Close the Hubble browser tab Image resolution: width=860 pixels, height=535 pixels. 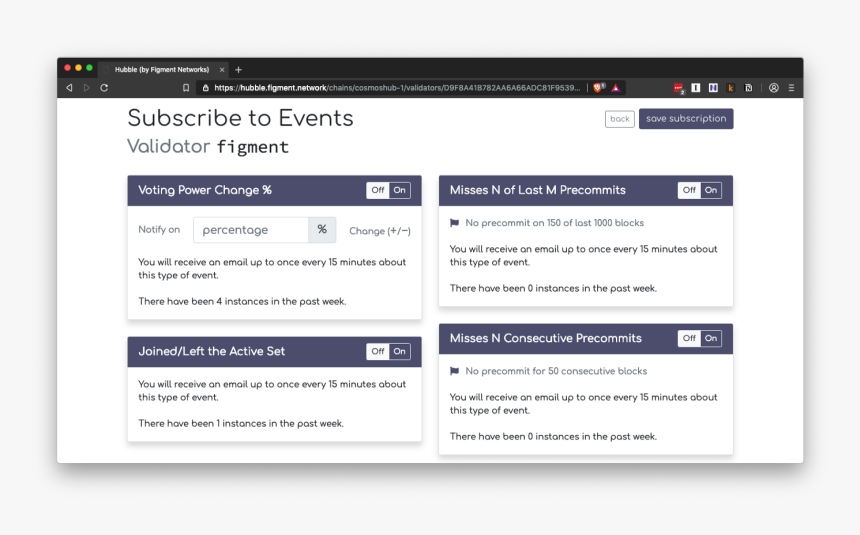pyautogui.click(x=222, y=70)
